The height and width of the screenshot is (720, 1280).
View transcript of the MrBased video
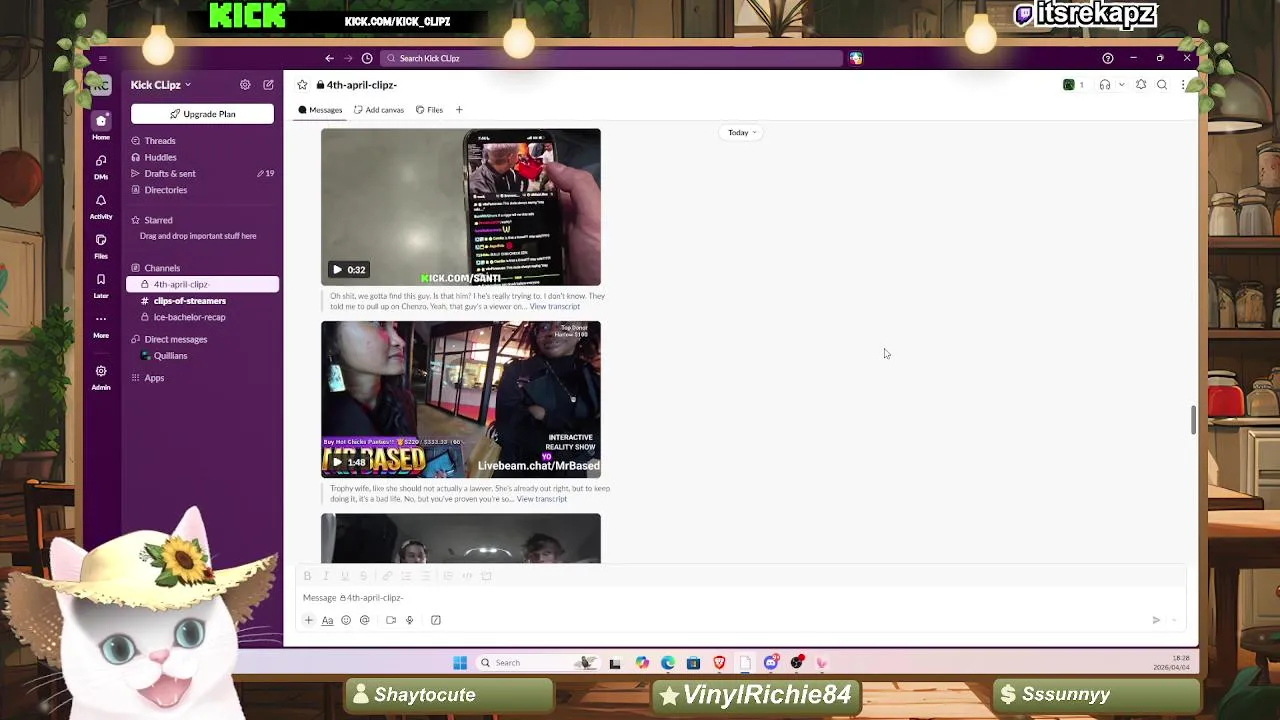[x=542, y=499]
